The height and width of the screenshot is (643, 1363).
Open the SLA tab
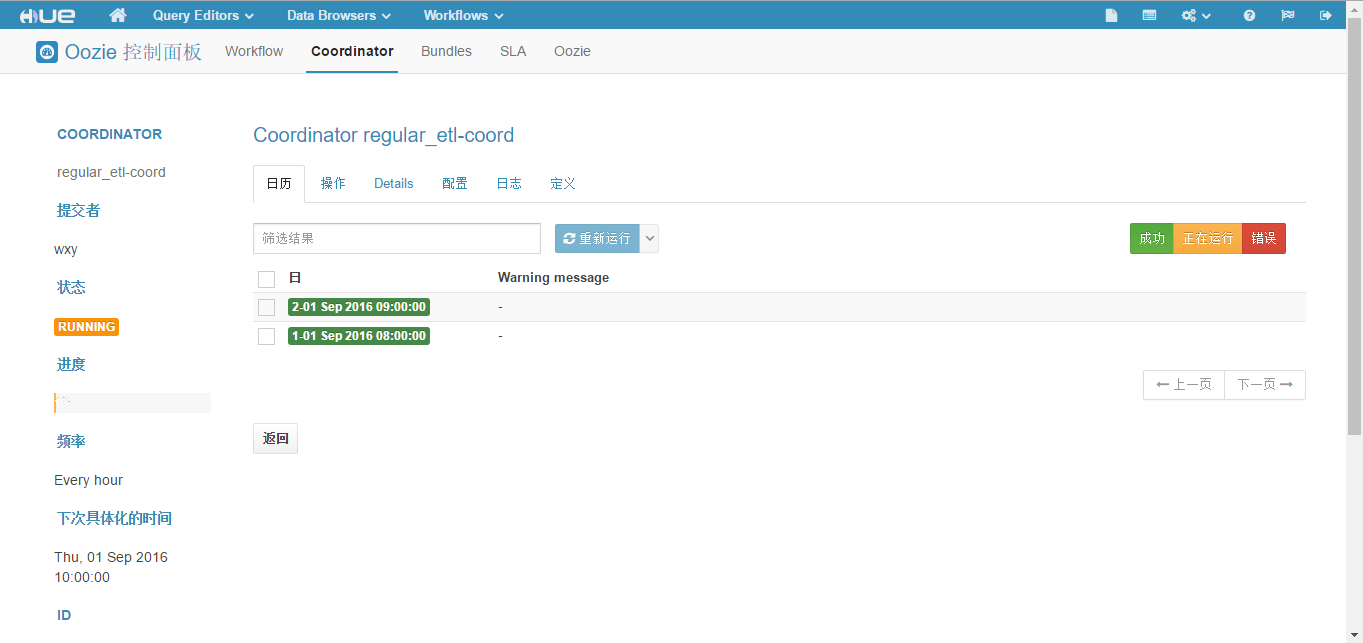coord(513,51)
